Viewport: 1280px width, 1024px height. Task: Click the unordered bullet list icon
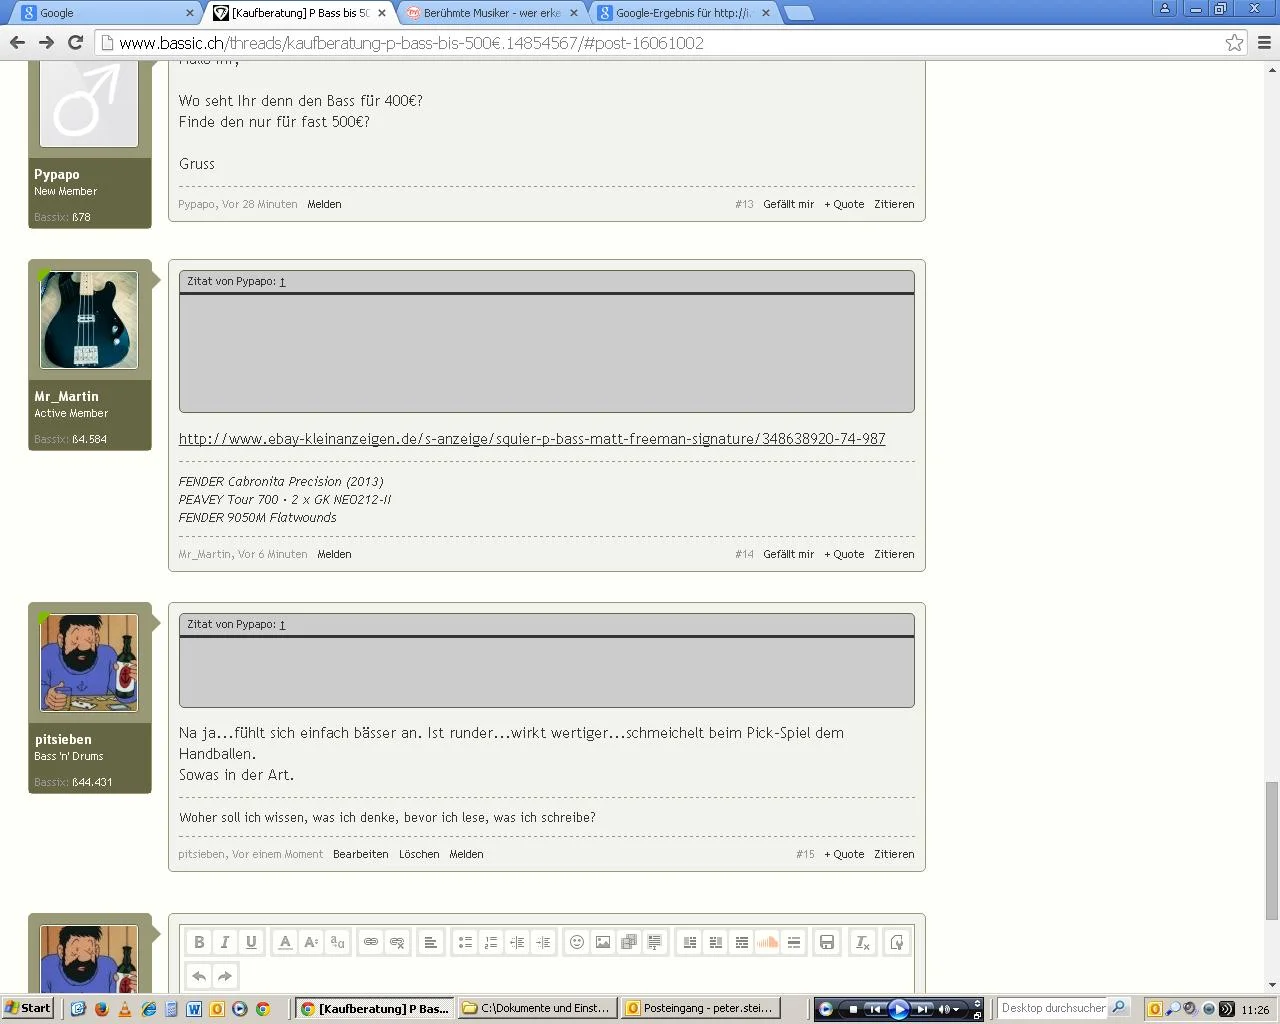pos(465,942)
